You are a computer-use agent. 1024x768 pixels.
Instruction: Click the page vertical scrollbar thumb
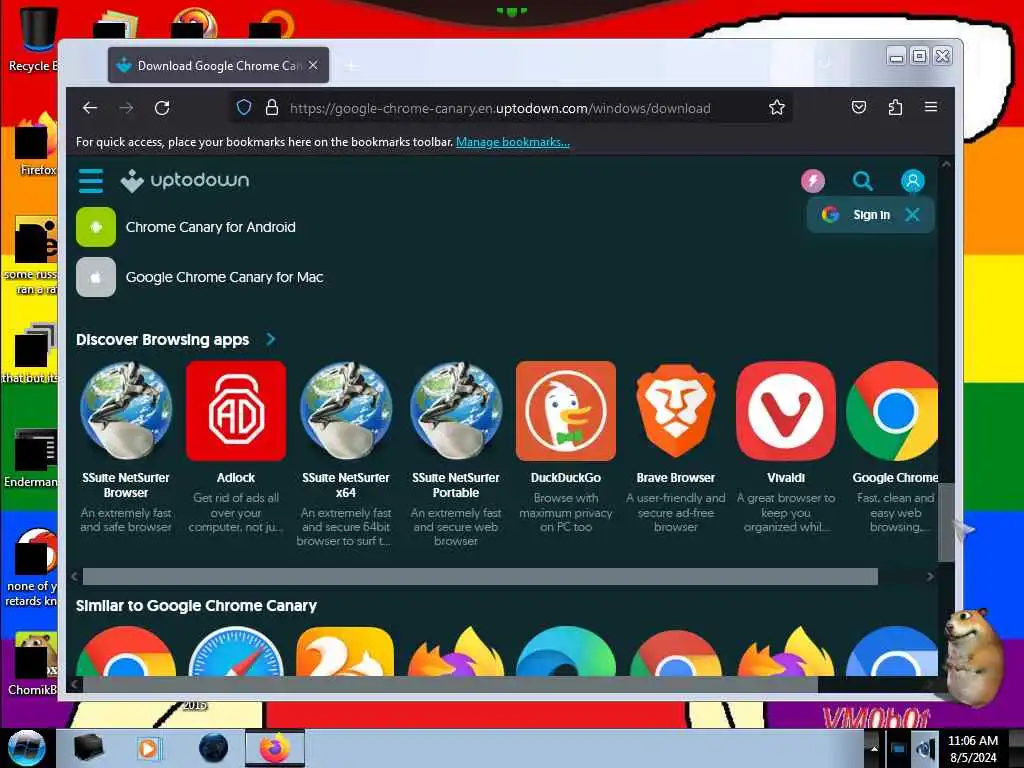[x=946, y=522]
